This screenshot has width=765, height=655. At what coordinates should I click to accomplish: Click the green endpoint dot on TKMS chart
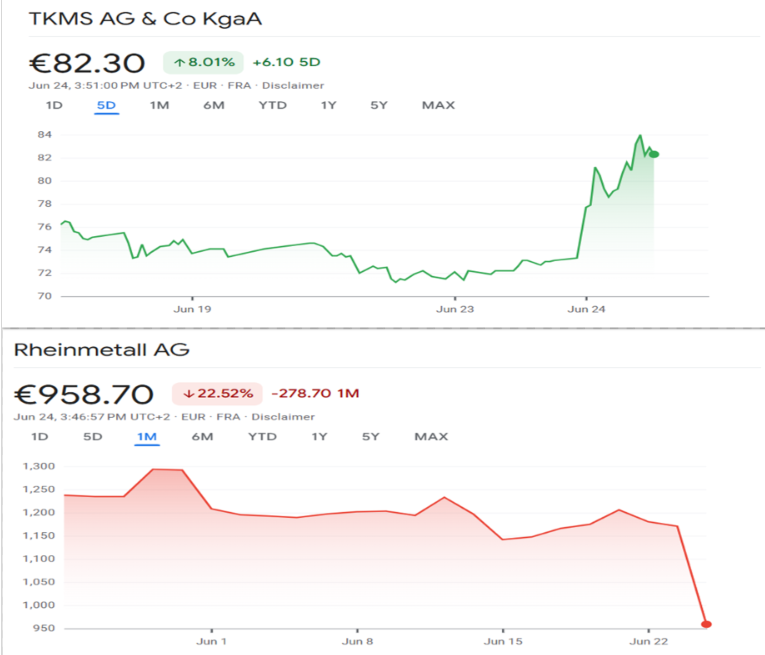pos(654,155)
